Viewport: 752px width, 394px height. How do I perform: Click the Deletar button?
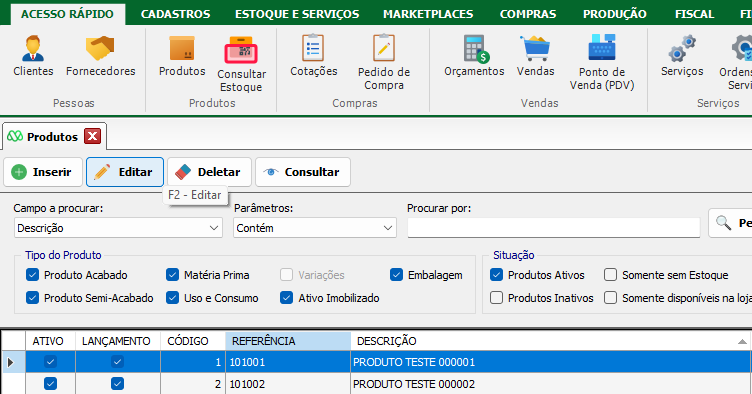(x=209, y=172)
